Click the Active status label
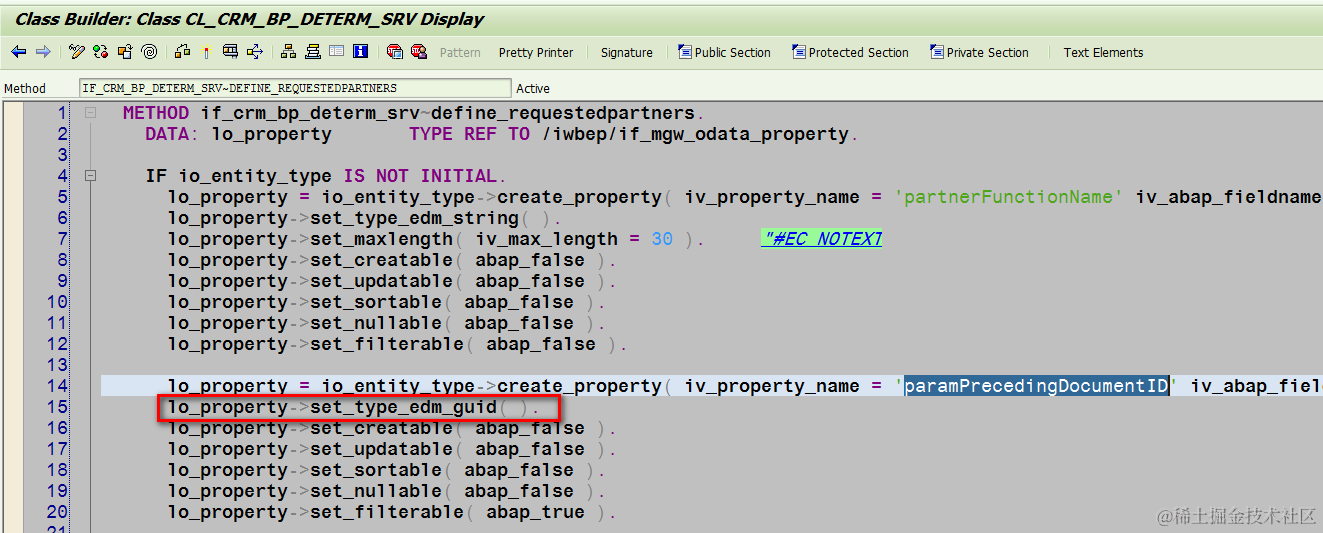The height and width of the screenshot is (533, 1323). 533,89
